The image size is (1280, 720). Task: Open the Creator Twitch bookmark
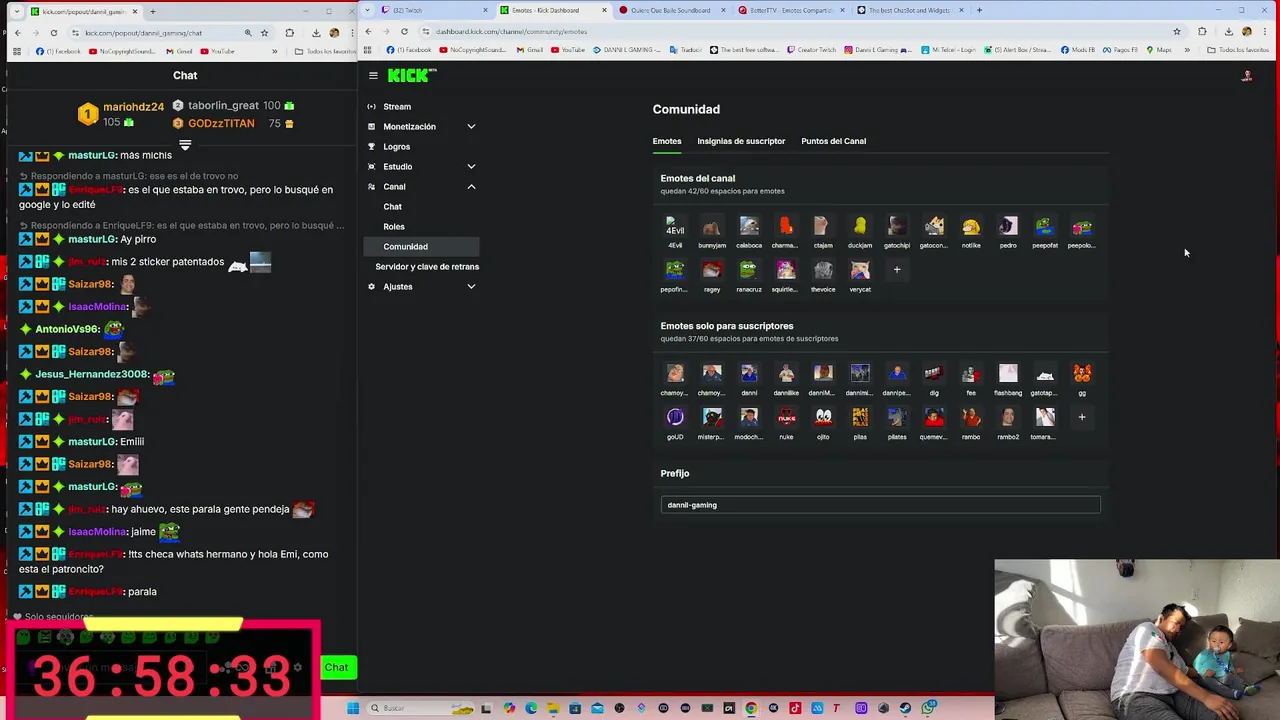[x=811, y=50]
